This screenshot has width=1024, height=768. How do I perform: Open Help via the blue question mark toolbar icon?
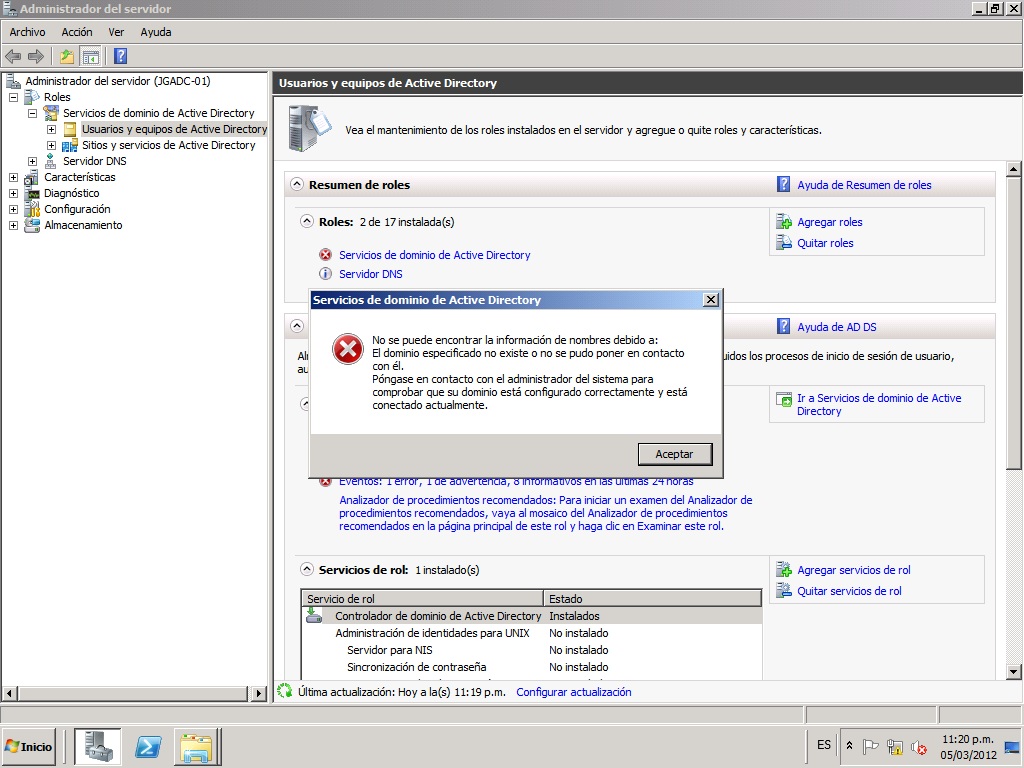tap(119, 56)
